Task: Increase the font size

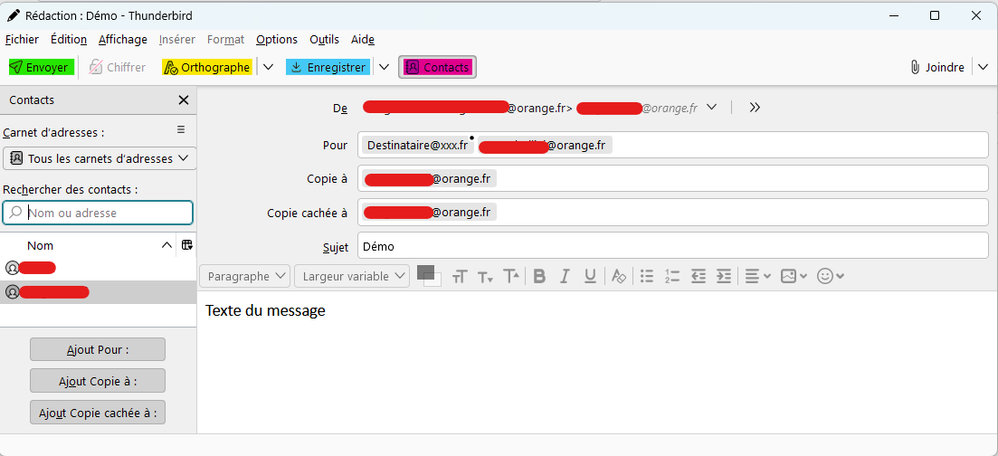Action: tap(511, 276)
